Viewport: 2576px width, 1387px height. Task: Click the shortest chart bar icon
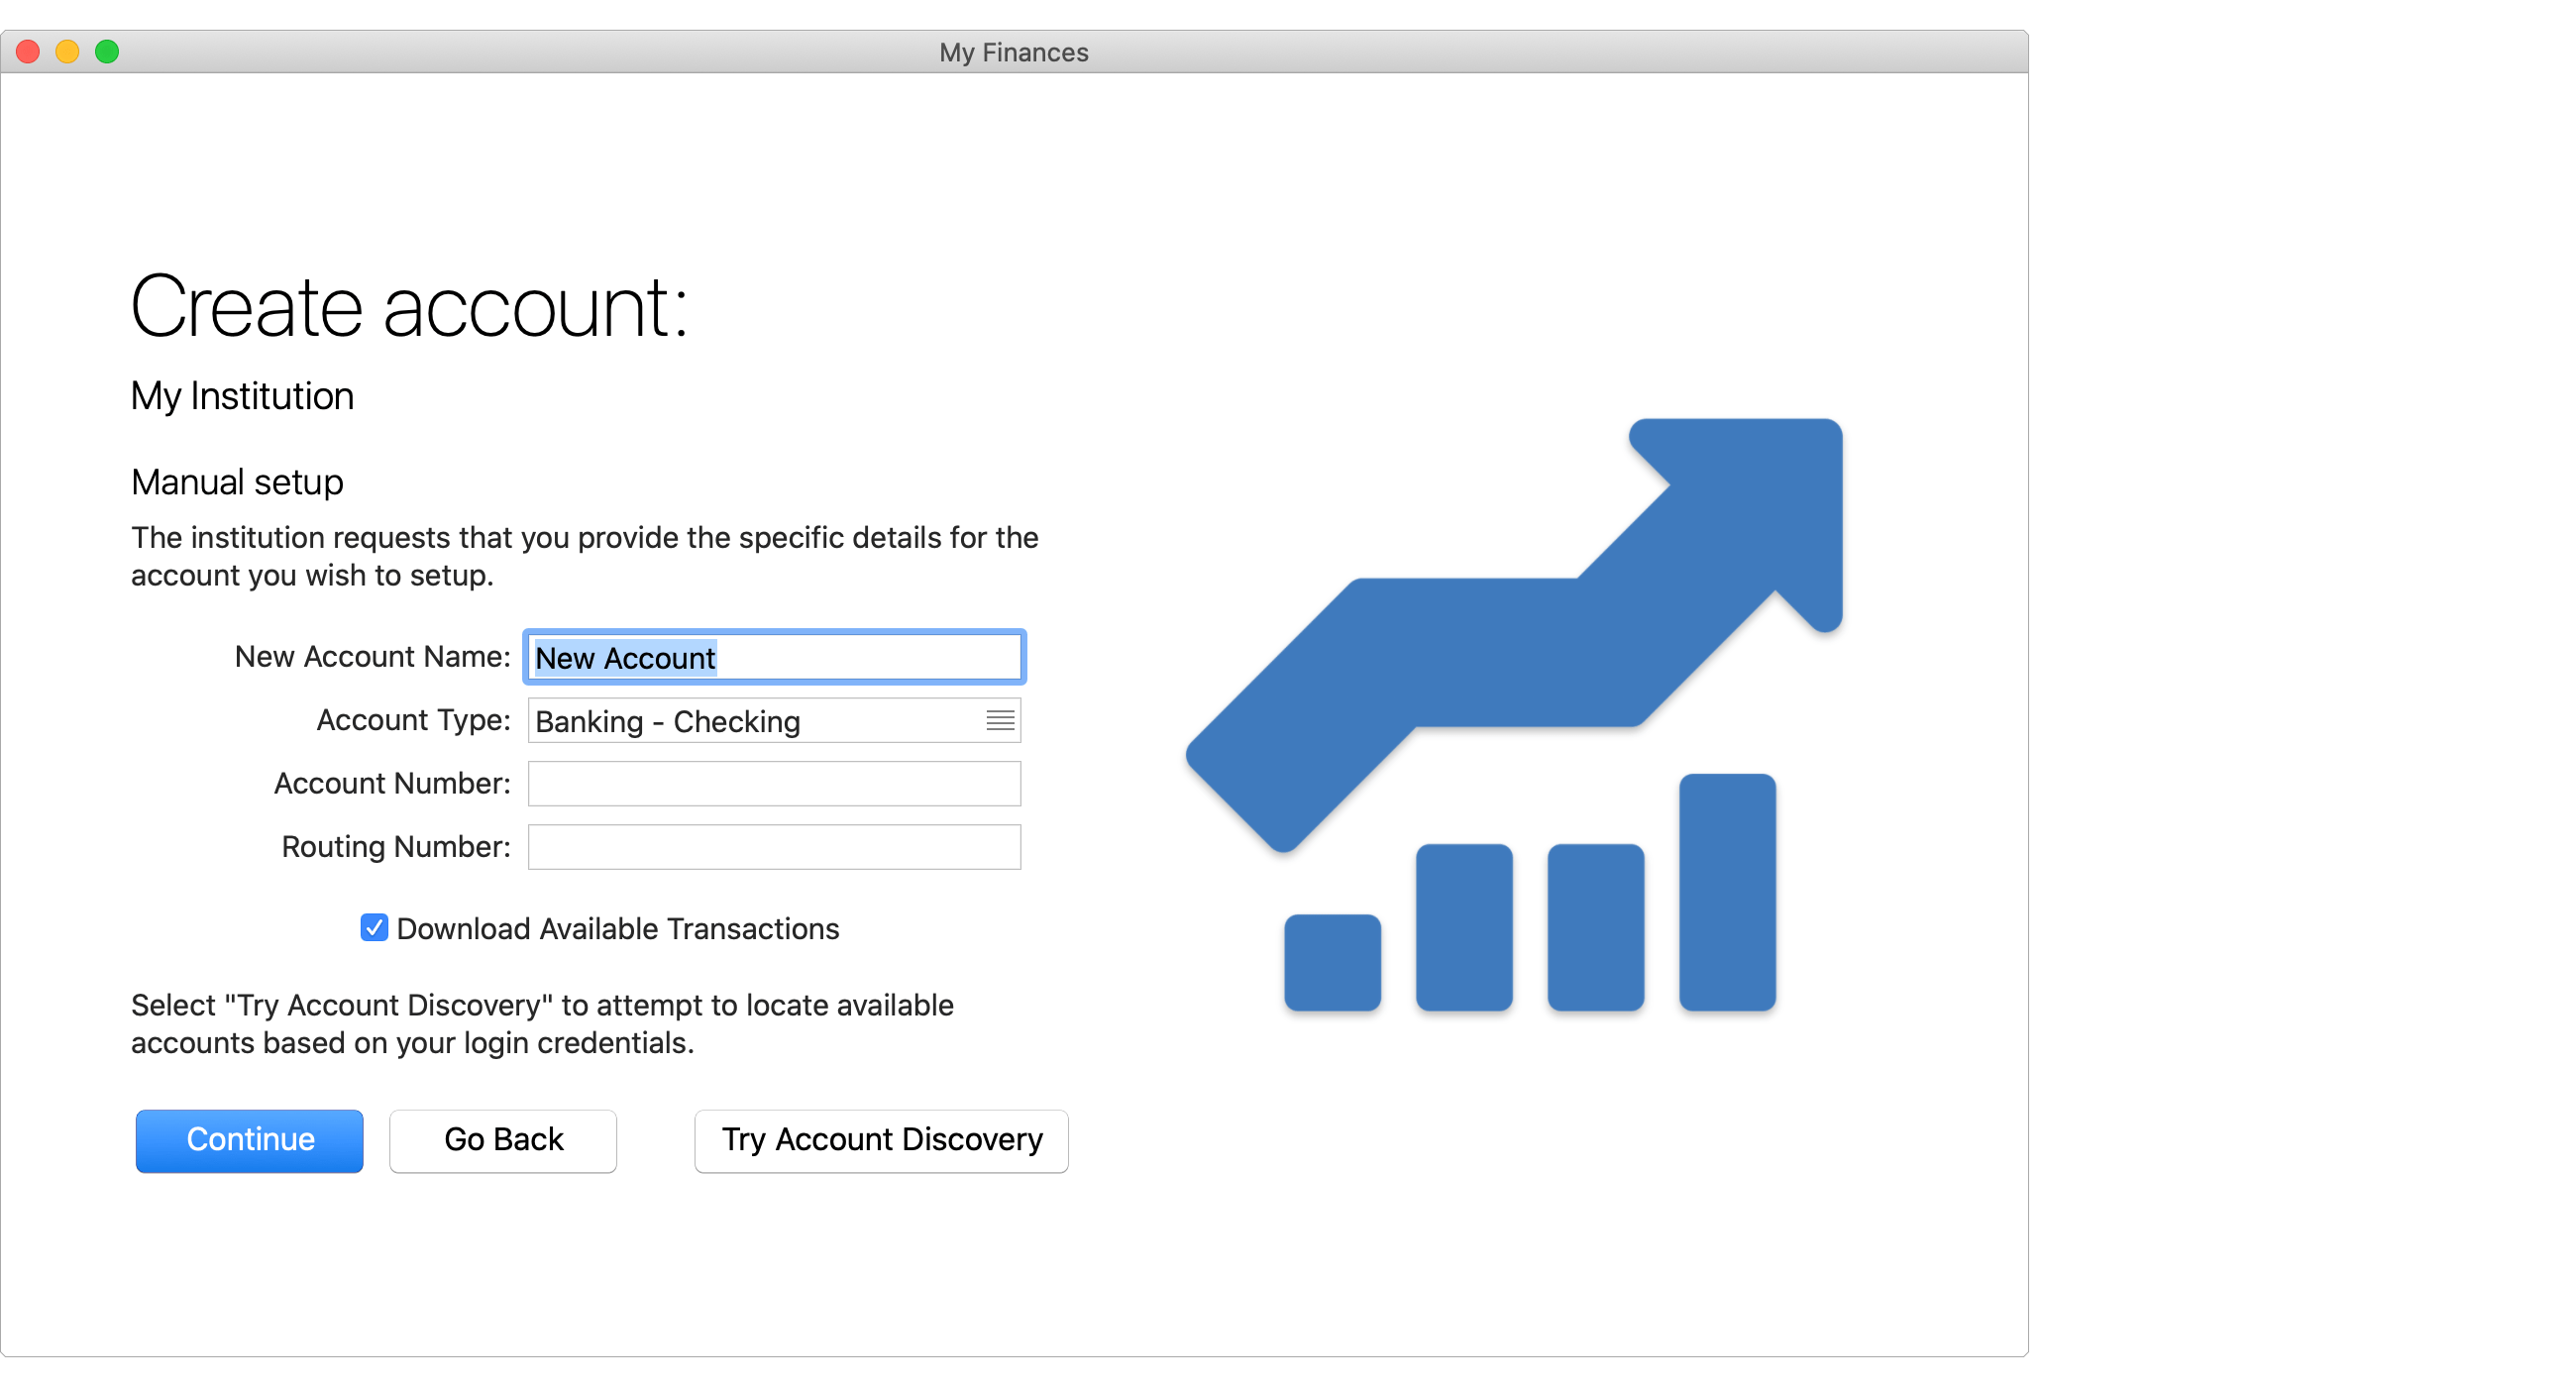1332,962
